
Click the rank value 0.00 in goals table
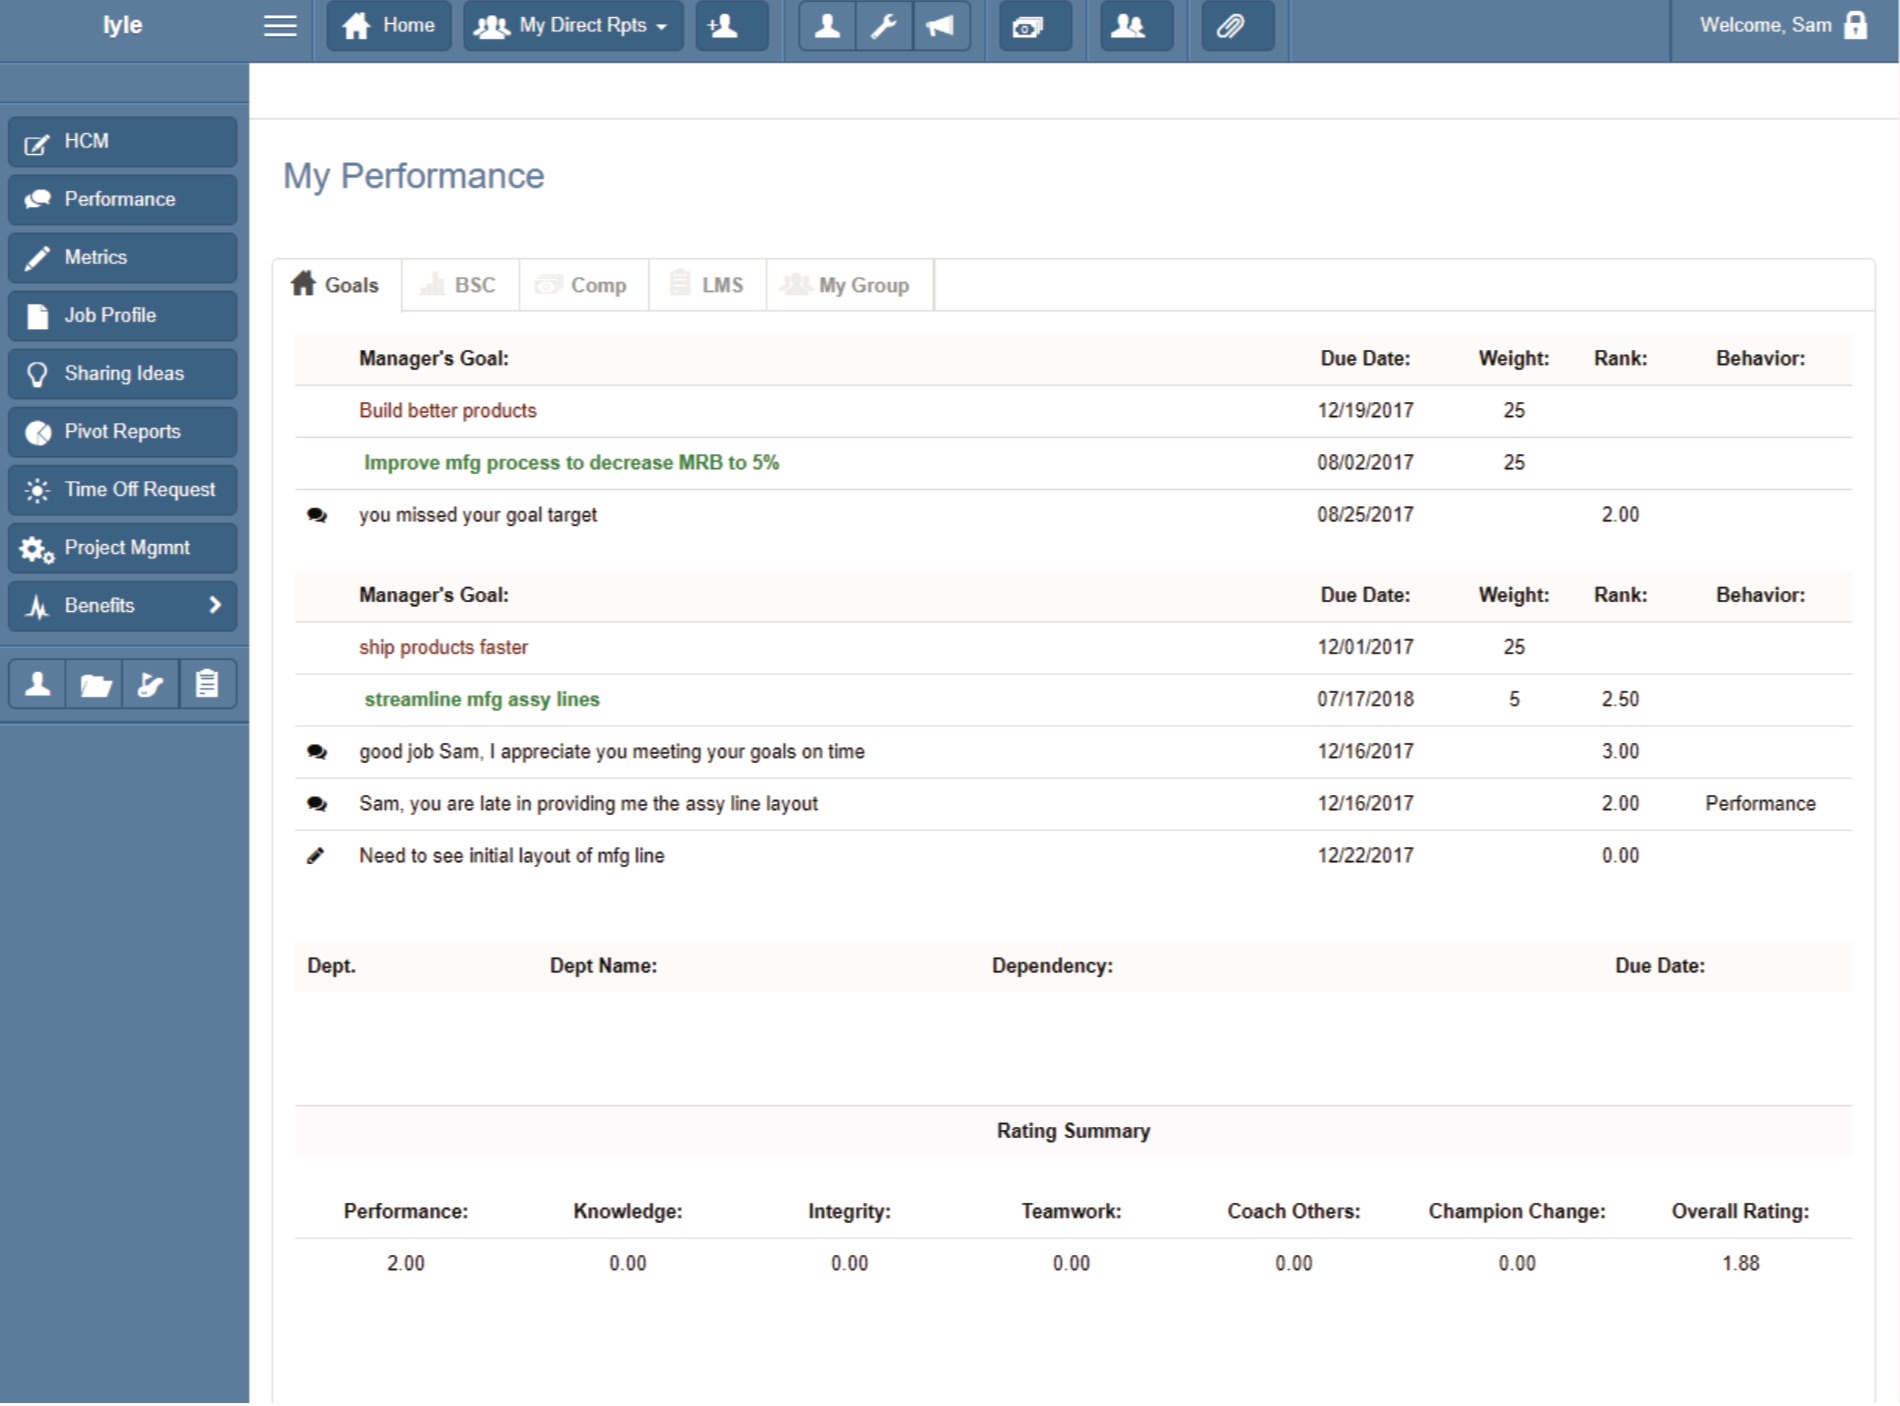(1620, 856)
